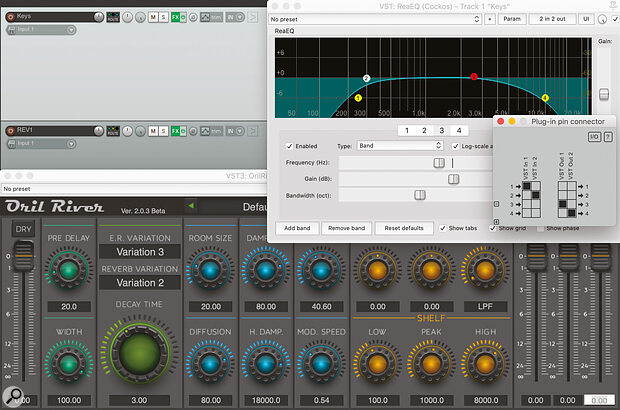Switch to ReaEQ band tab 1
Screen dimensions: 620x410
tap(407, 130)
